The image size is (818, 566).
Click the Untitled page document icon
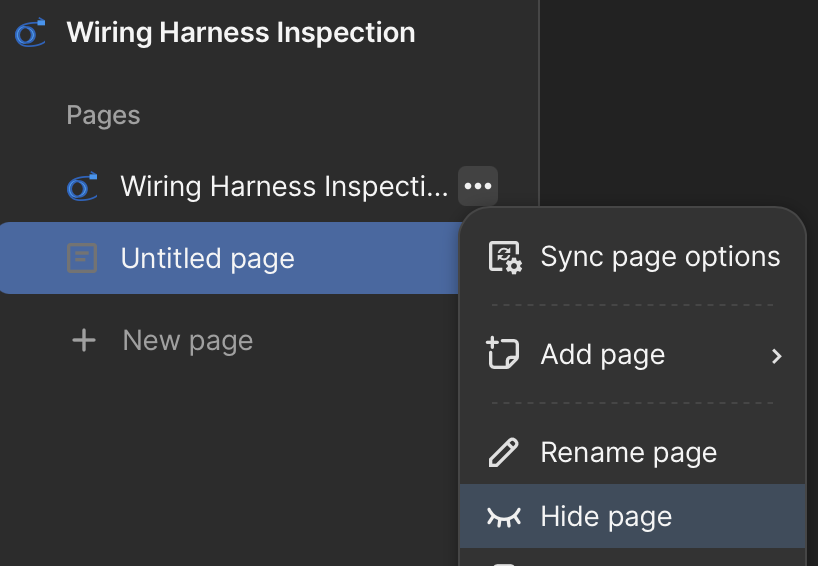(82, 259)
